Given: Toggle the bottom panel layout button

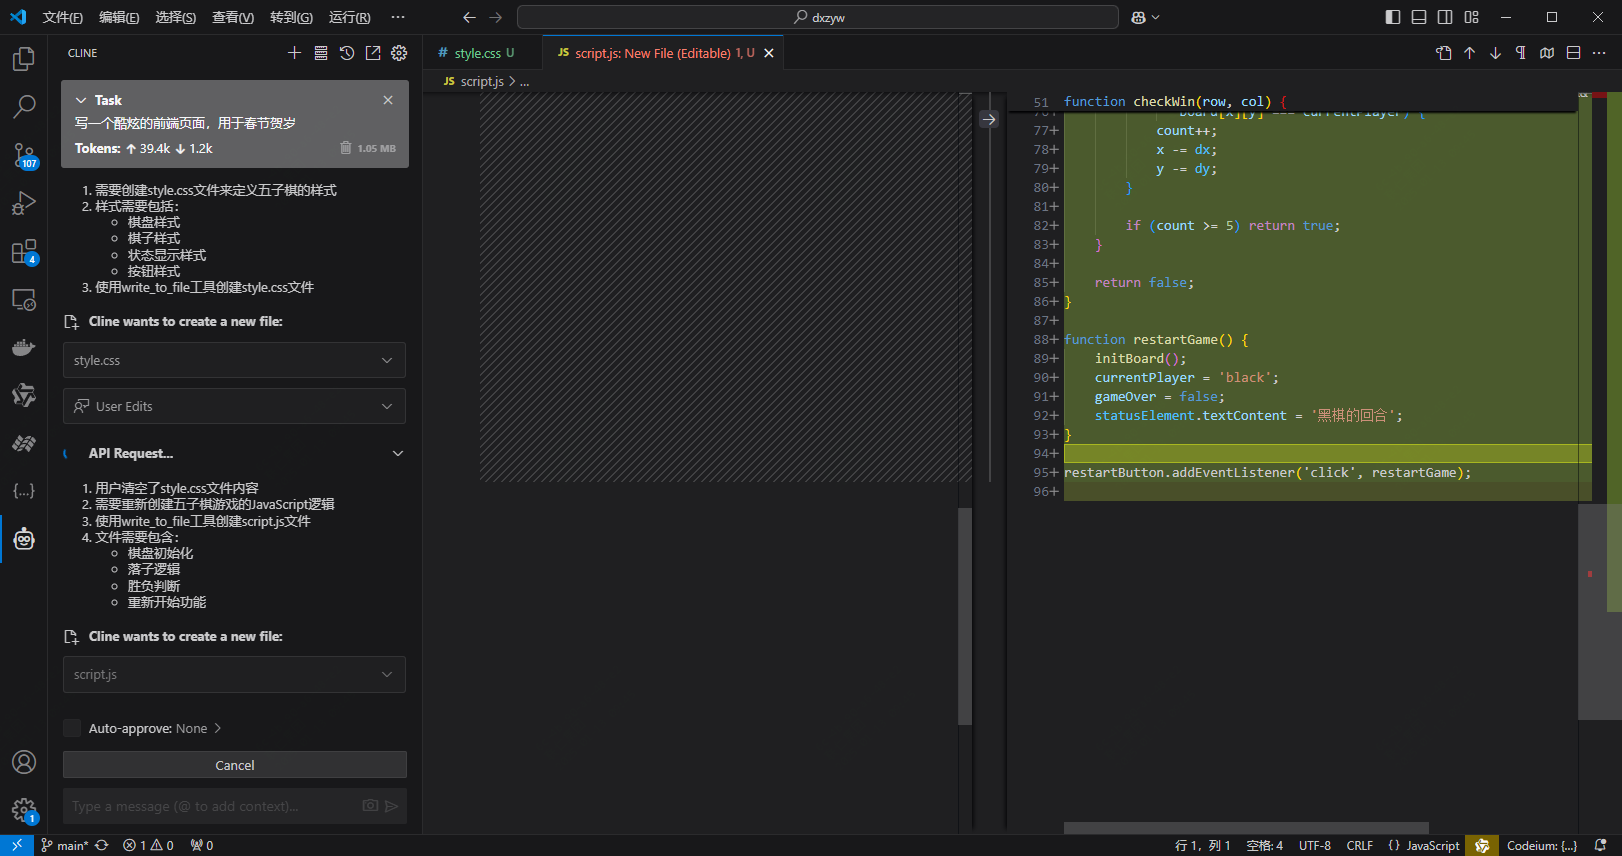Looking at the screenshot, I should [1419, 17].
